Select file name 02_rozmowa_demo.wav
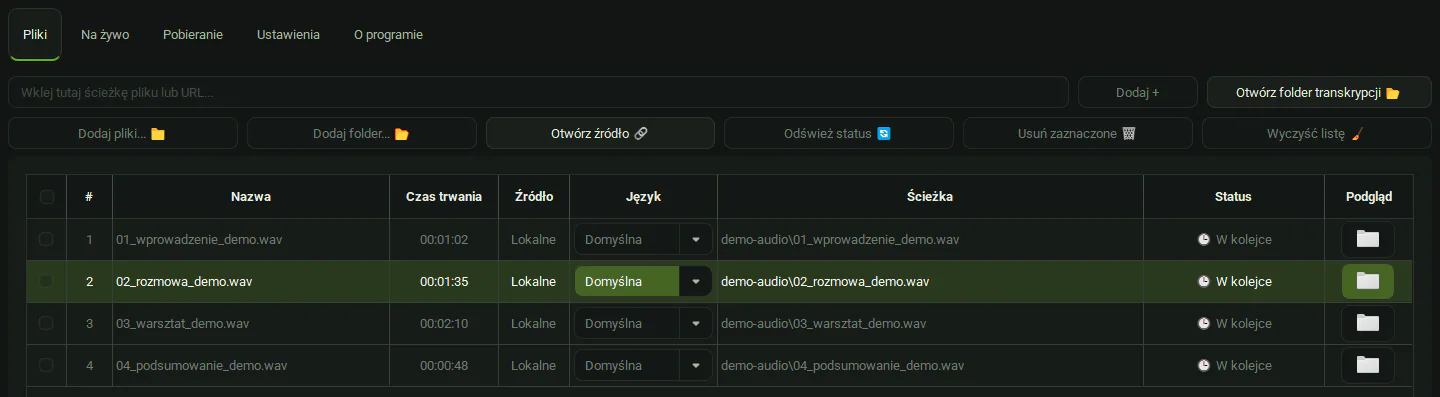Screen dimensions: 1440x397 point(184,282)
